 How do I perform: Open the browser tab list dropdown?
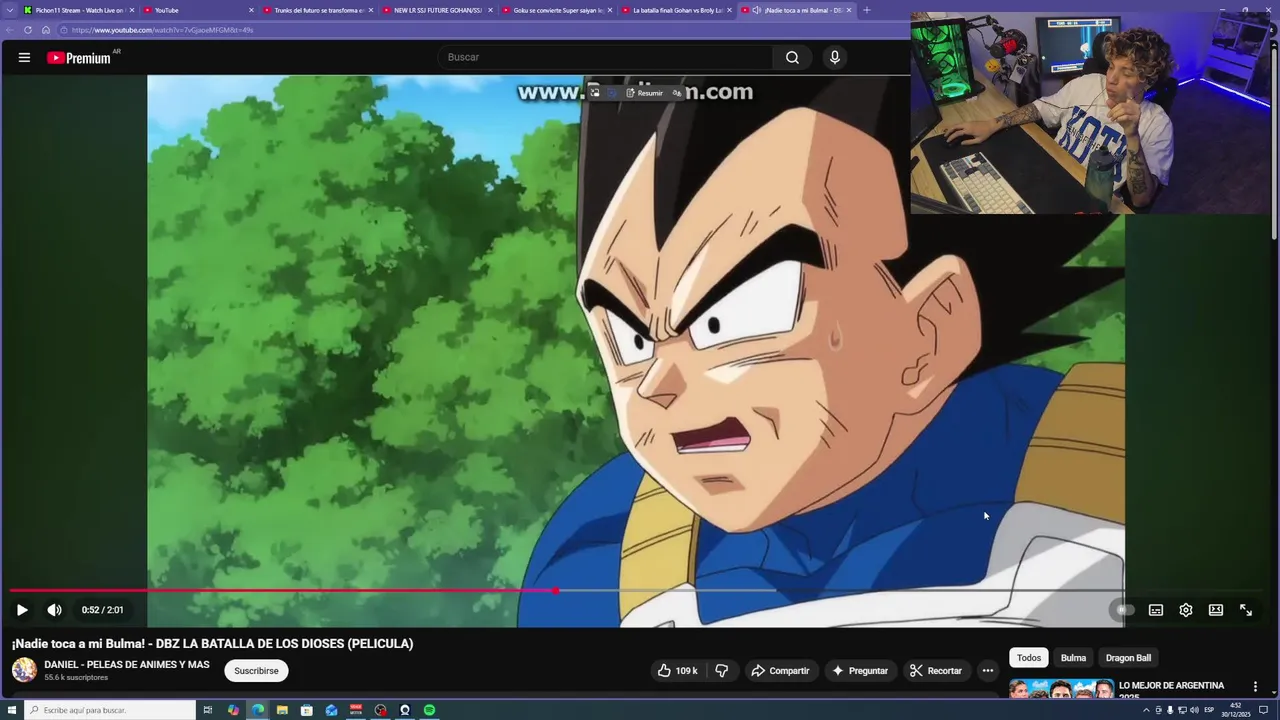tap(9, 10)
